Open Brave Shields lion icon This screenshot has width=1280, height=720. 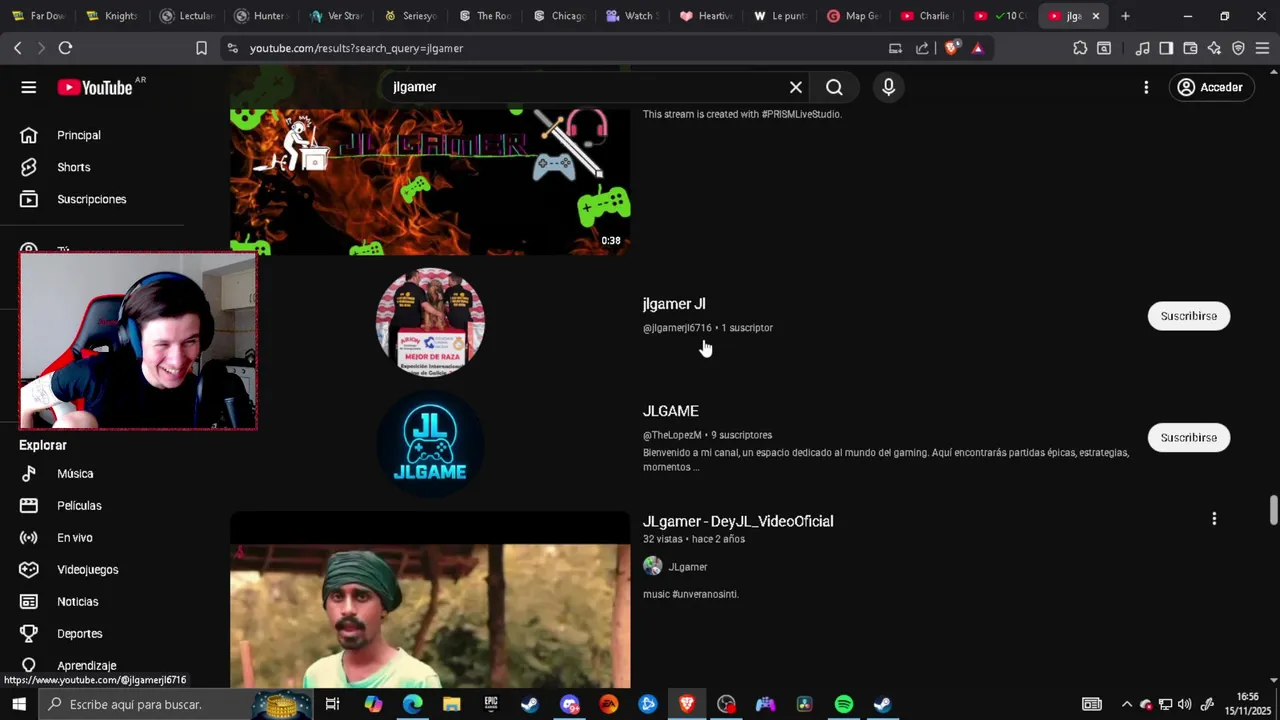[x=951, y=48]
